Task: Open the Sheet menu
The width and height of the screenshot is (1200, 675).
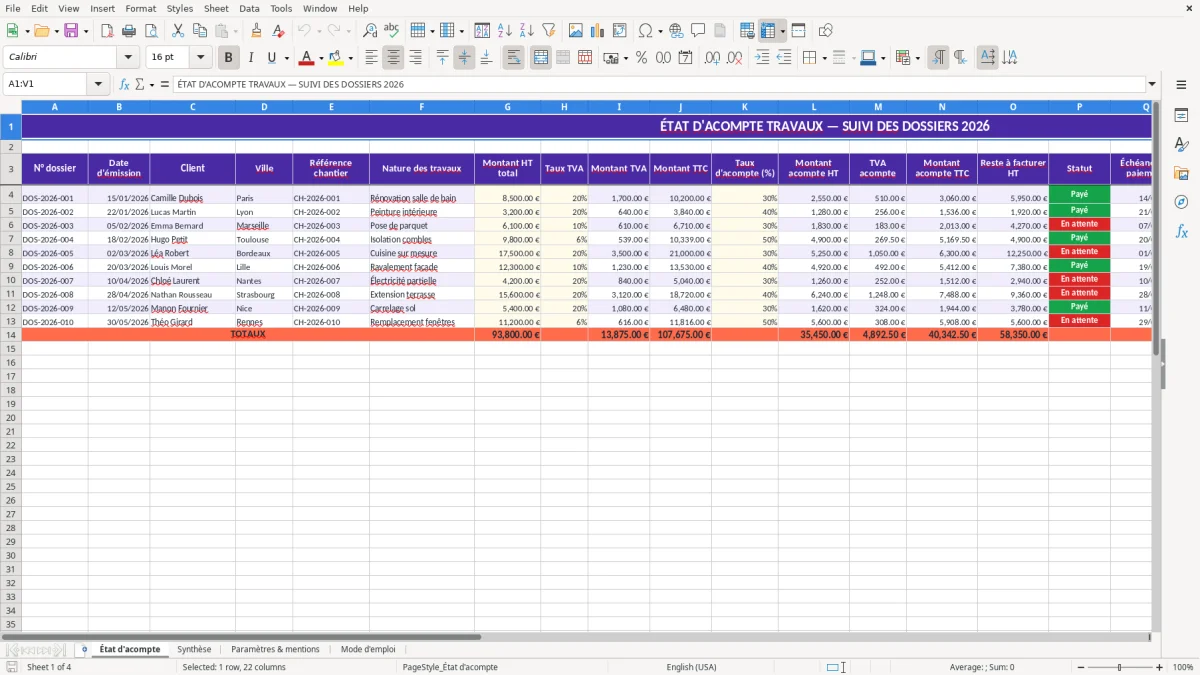Action: coord(216,8)
